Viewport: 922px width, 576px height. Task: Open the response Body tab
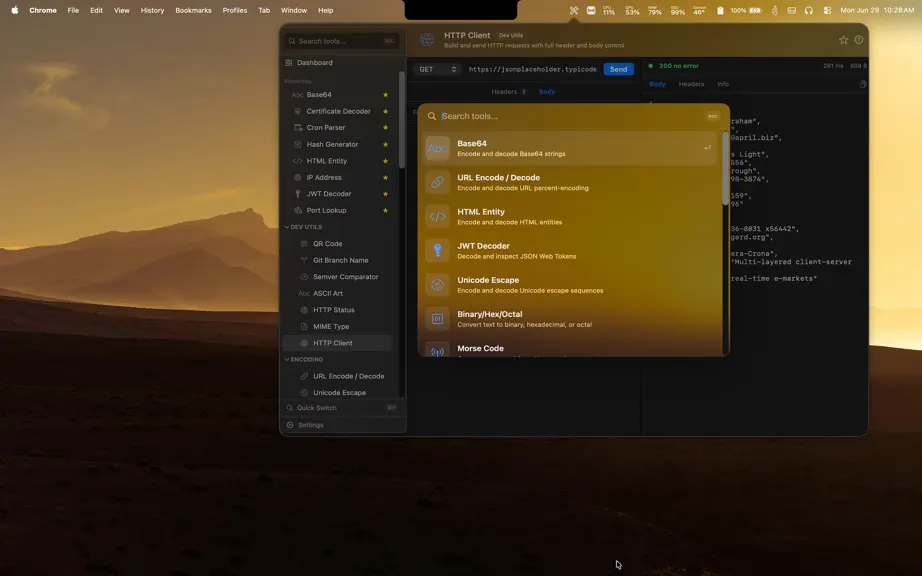click(x=657, y=84)
